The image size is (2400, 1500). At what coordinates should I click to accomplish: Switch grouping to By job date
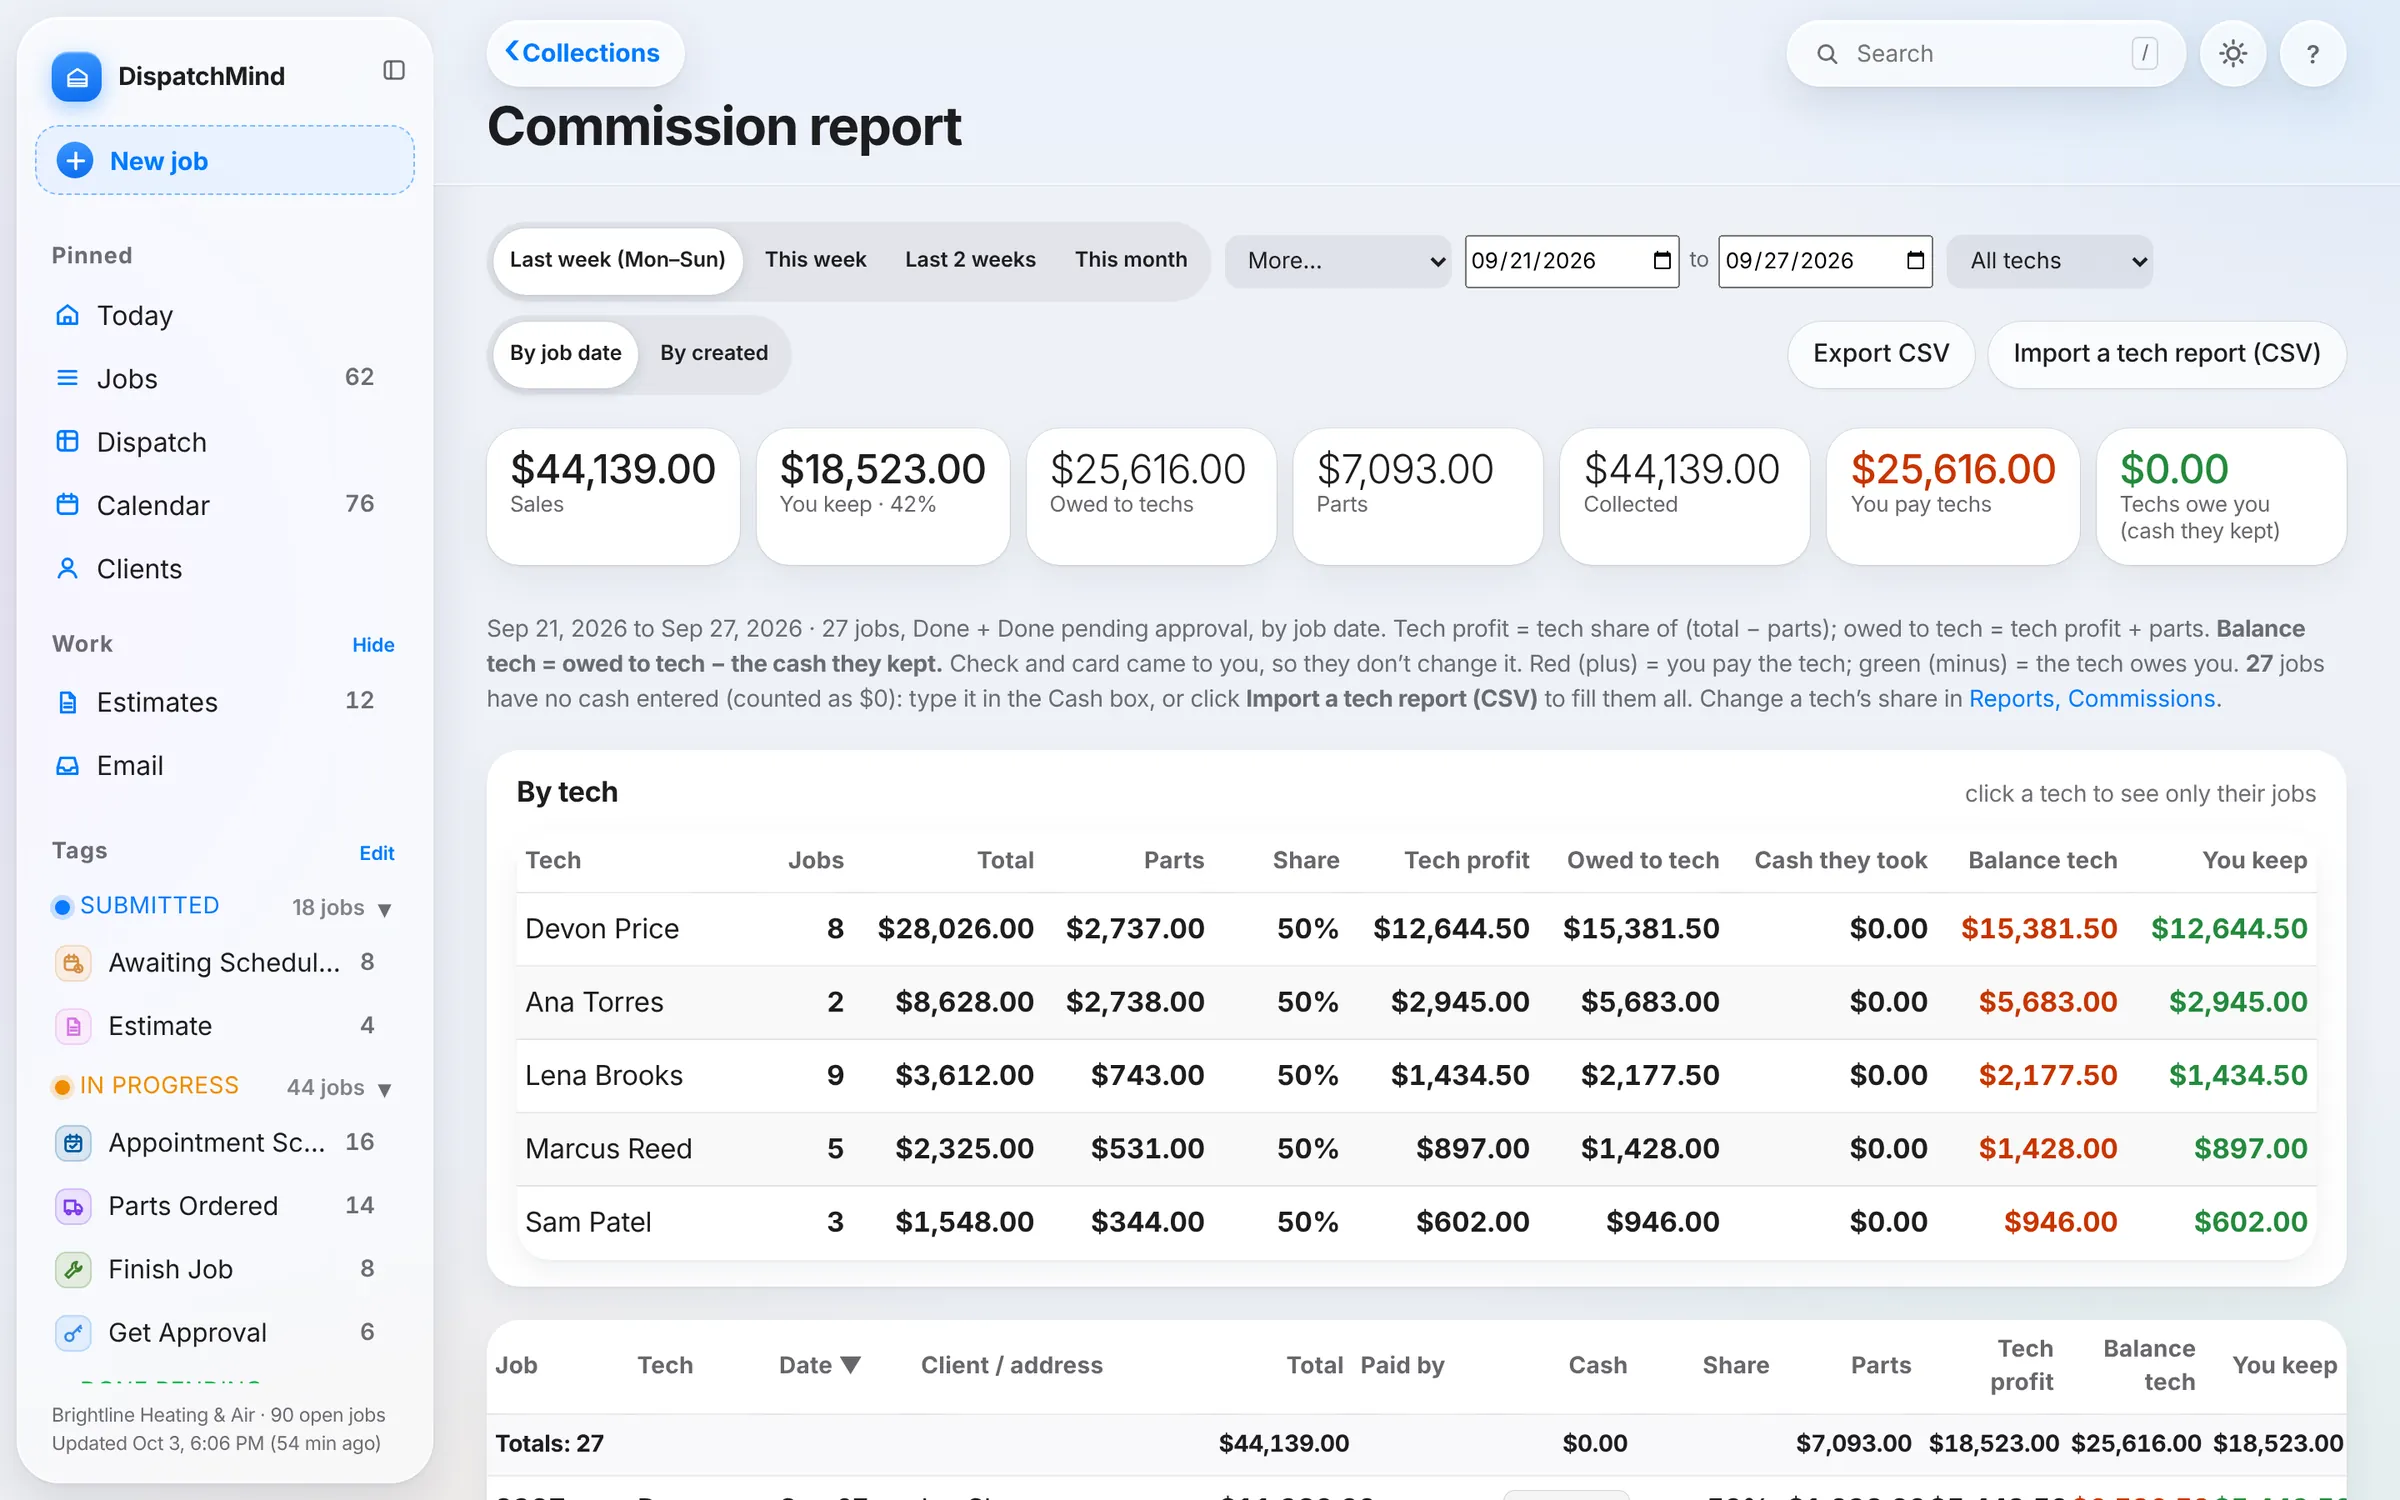[565, 353]
